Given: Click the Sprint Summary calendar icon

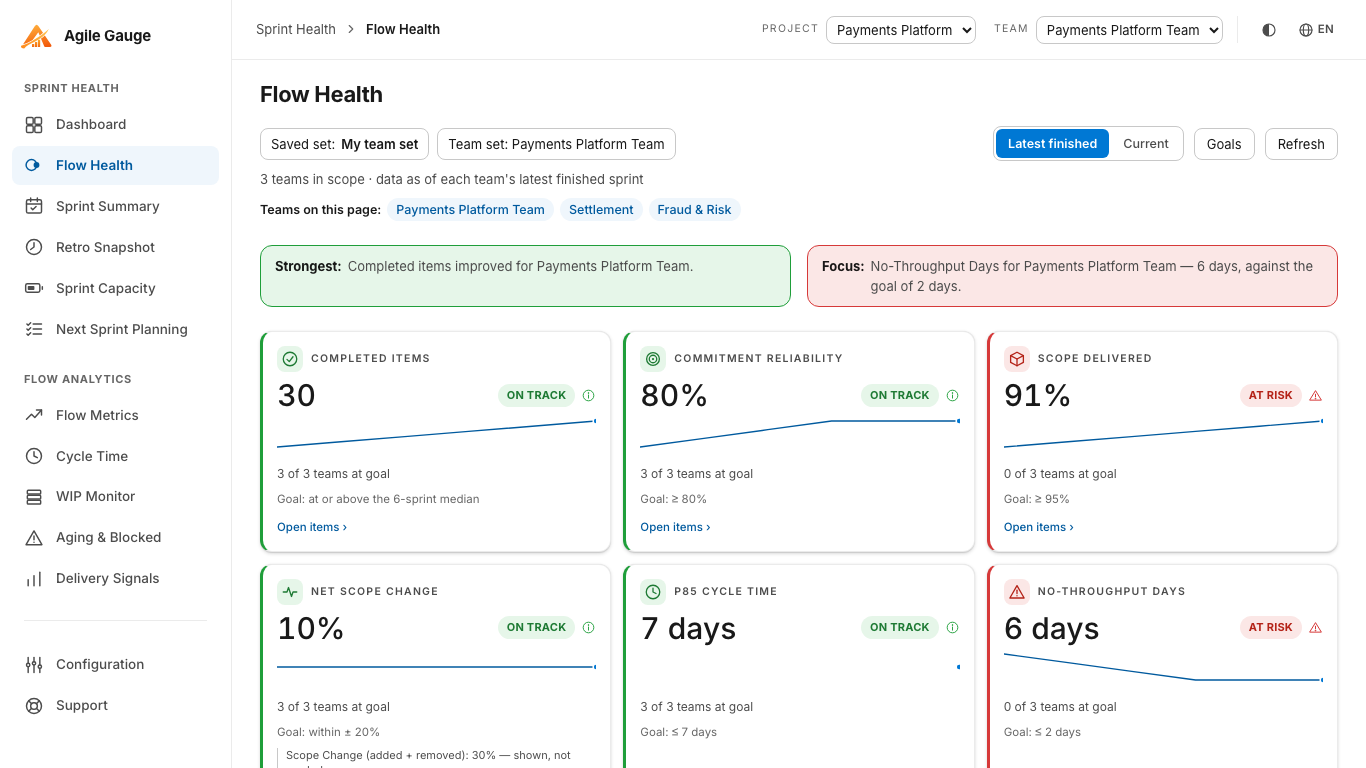Looking at the screenshot, I should 34,207.
